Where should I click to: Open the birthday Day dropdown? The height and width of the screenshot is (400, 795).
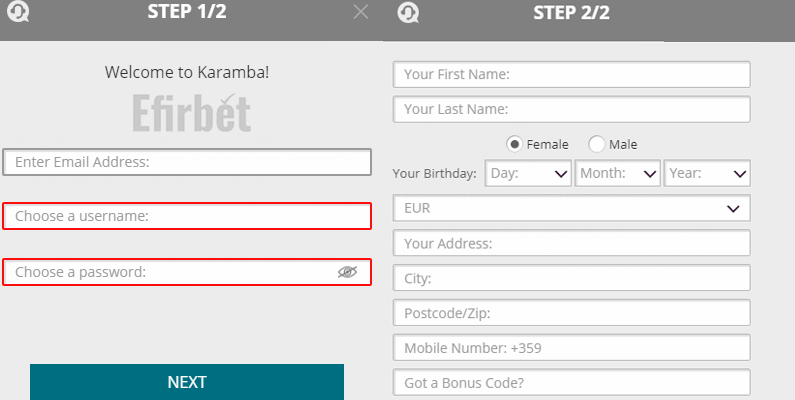528,173
